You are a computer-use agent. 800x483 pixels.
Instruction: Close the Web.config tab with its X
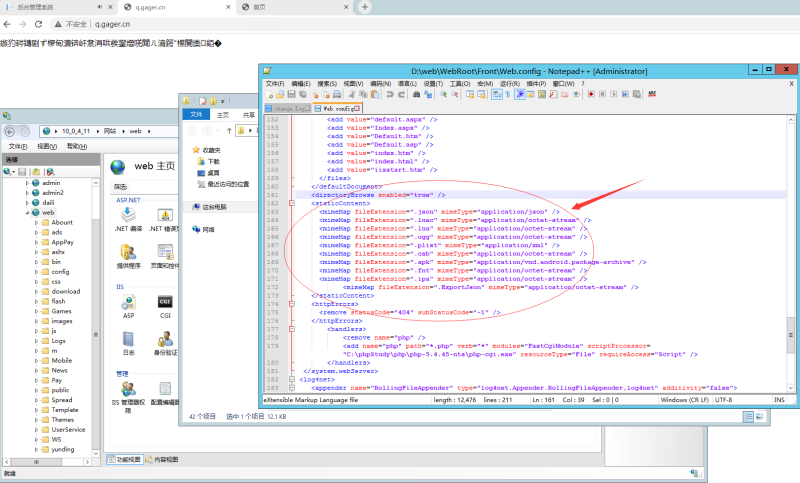click(x=357, y=109)
